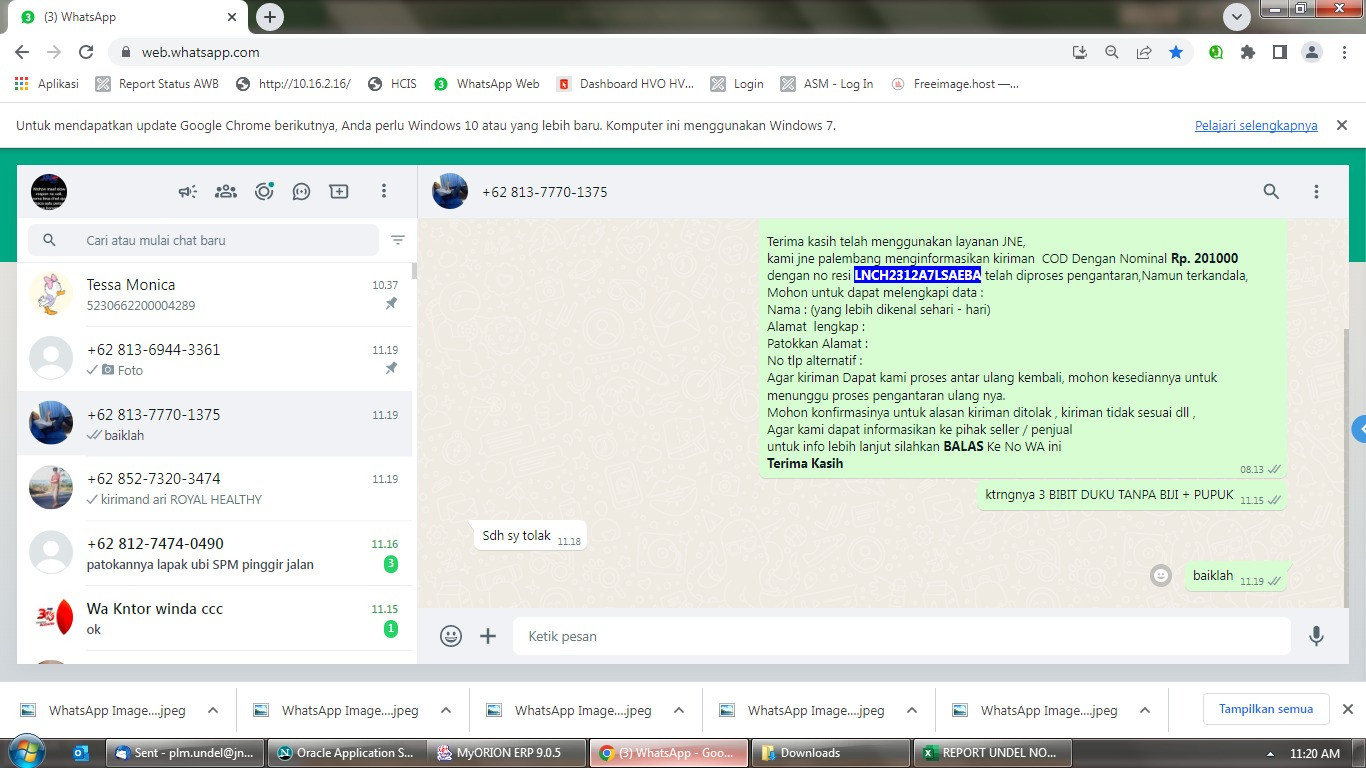Search inside the conversation magnifier icon

pyautogui.click(x=1271, y=191)
